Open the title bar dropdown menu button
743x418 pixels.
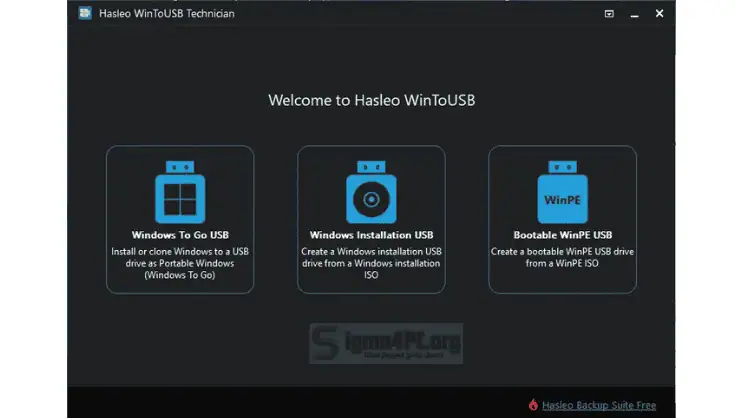pos(609,14)
